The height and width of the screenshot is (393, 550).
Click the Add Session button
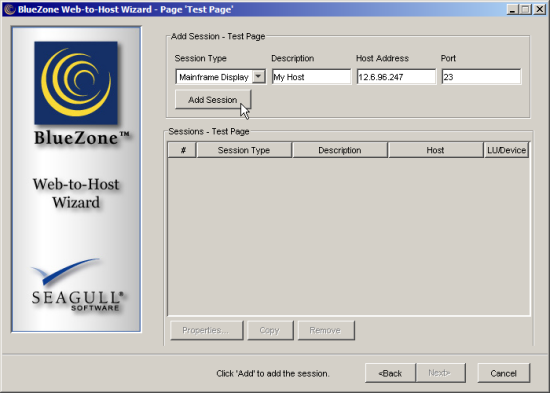click(x=213, y=100)
